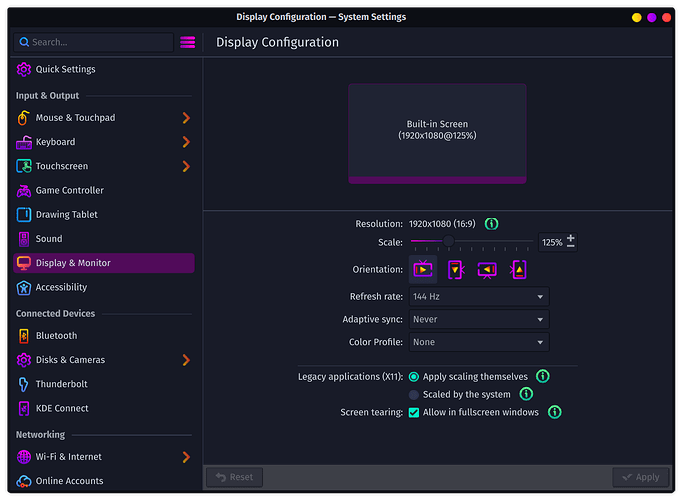The width and height of the screenshot is (682, 500).
Task: Open Thunderbolt settings
Action: pyautogui.click(x=104, y=384)
